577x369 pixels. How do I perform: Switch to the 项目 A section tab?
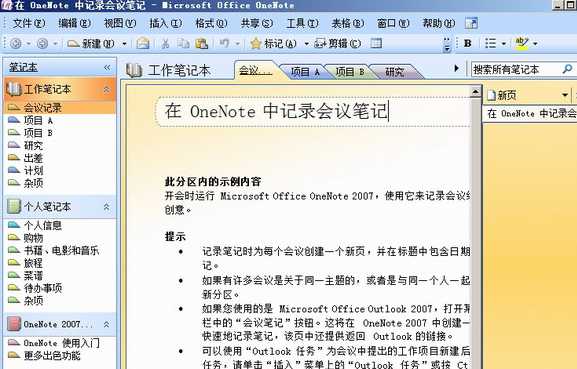[x=305, y=72]
